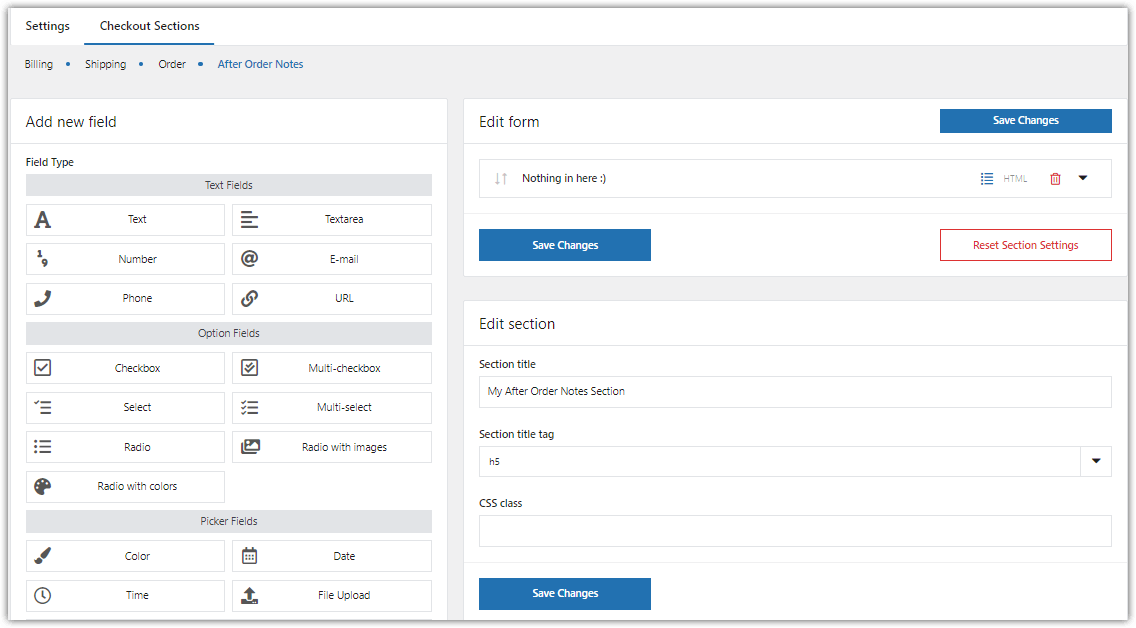Screen dimensions: 1136x628
Task: Add a Select field
Action: coord(125,408)
